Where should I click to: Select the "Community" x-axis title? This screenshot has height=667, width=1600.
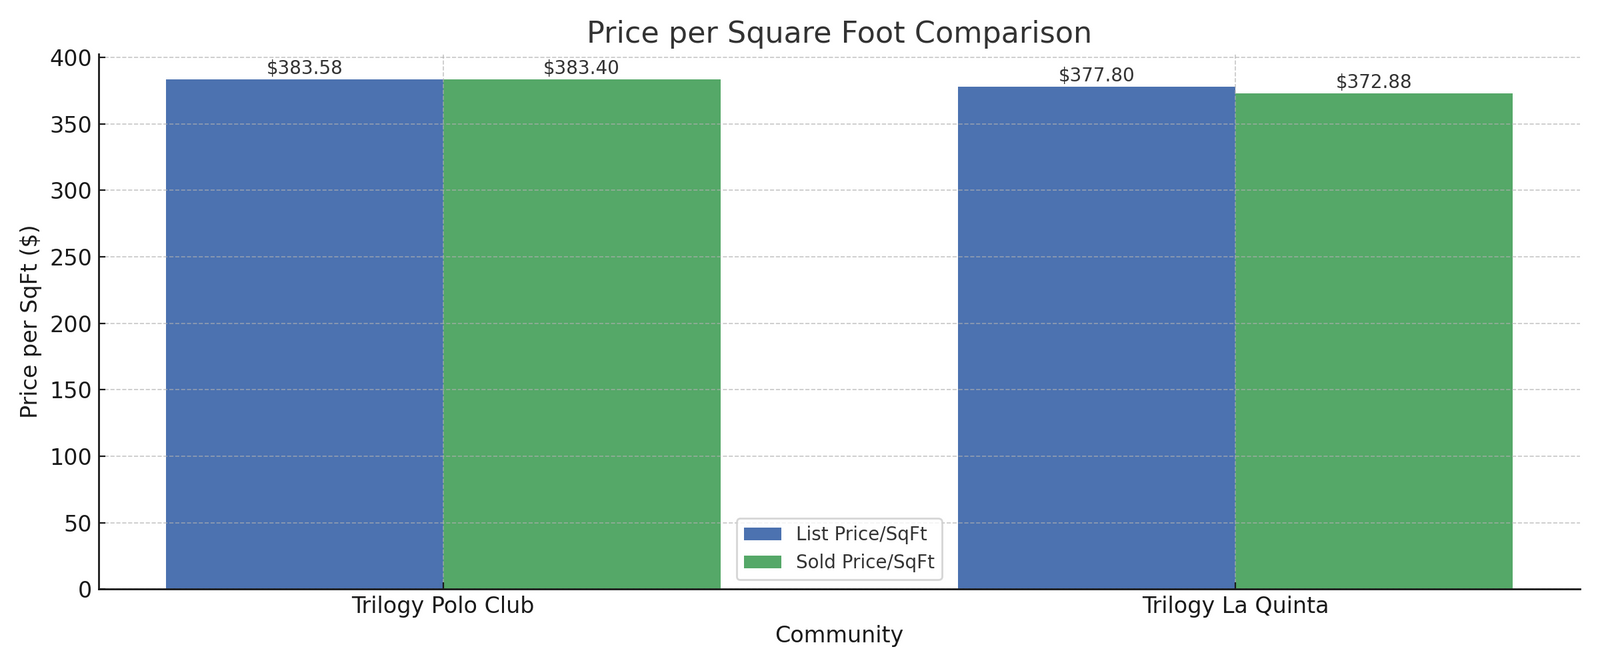tap(838, 635)
